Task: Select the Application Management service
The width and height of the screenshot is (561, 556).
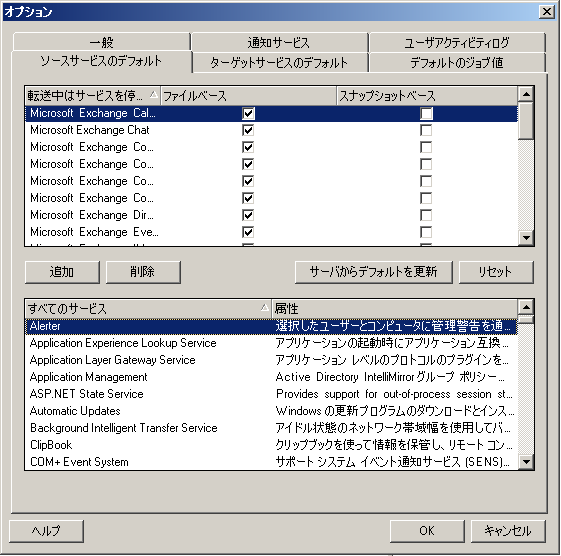Action: click(x=272, y=377)
